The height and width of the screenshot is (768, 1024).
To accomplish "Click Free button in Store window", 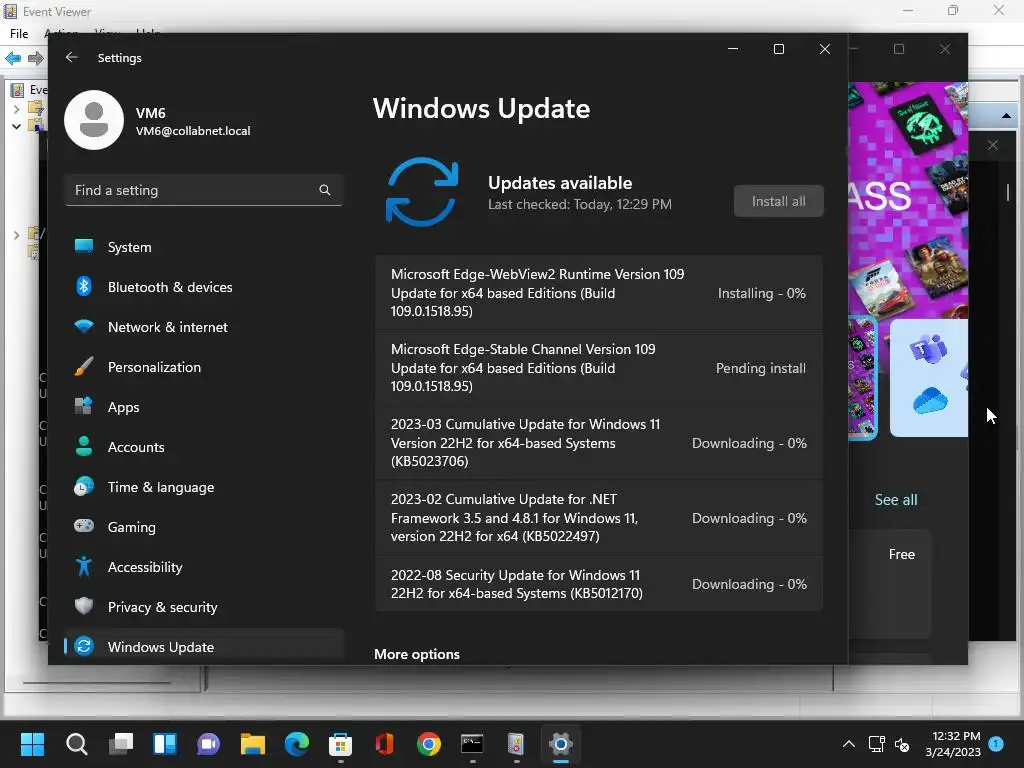I will [x=901, y=554].
